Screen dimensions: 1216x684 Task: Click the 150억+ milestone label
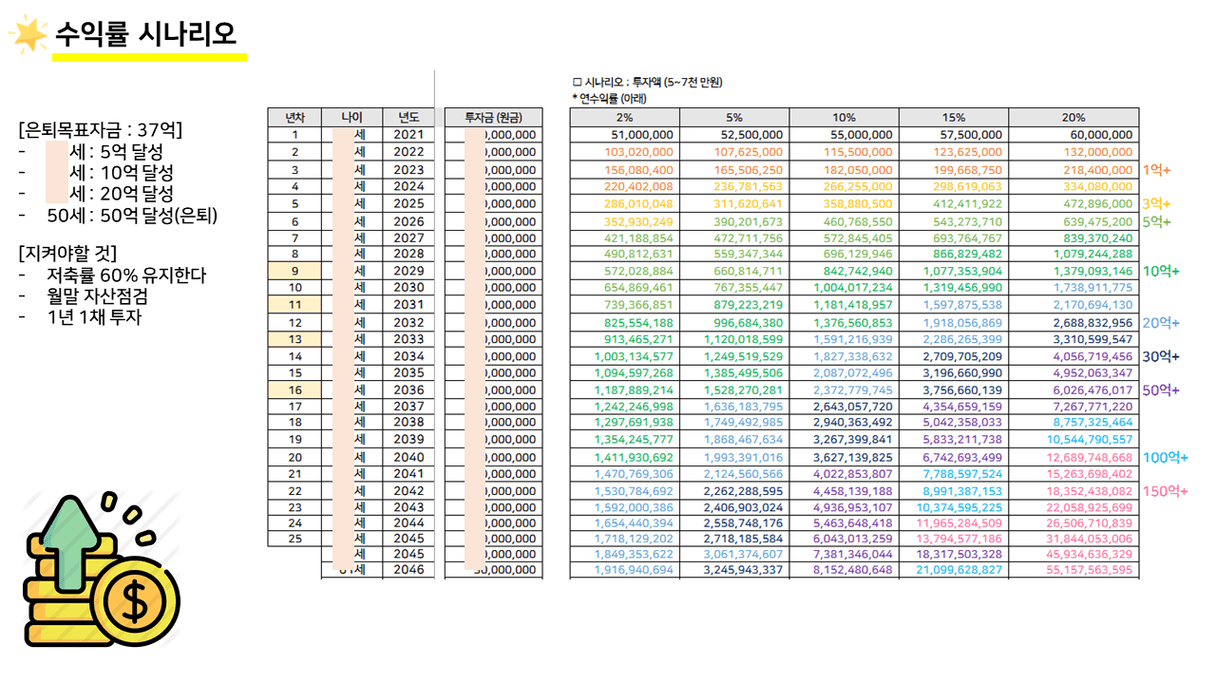click(x=1165, y=491)
